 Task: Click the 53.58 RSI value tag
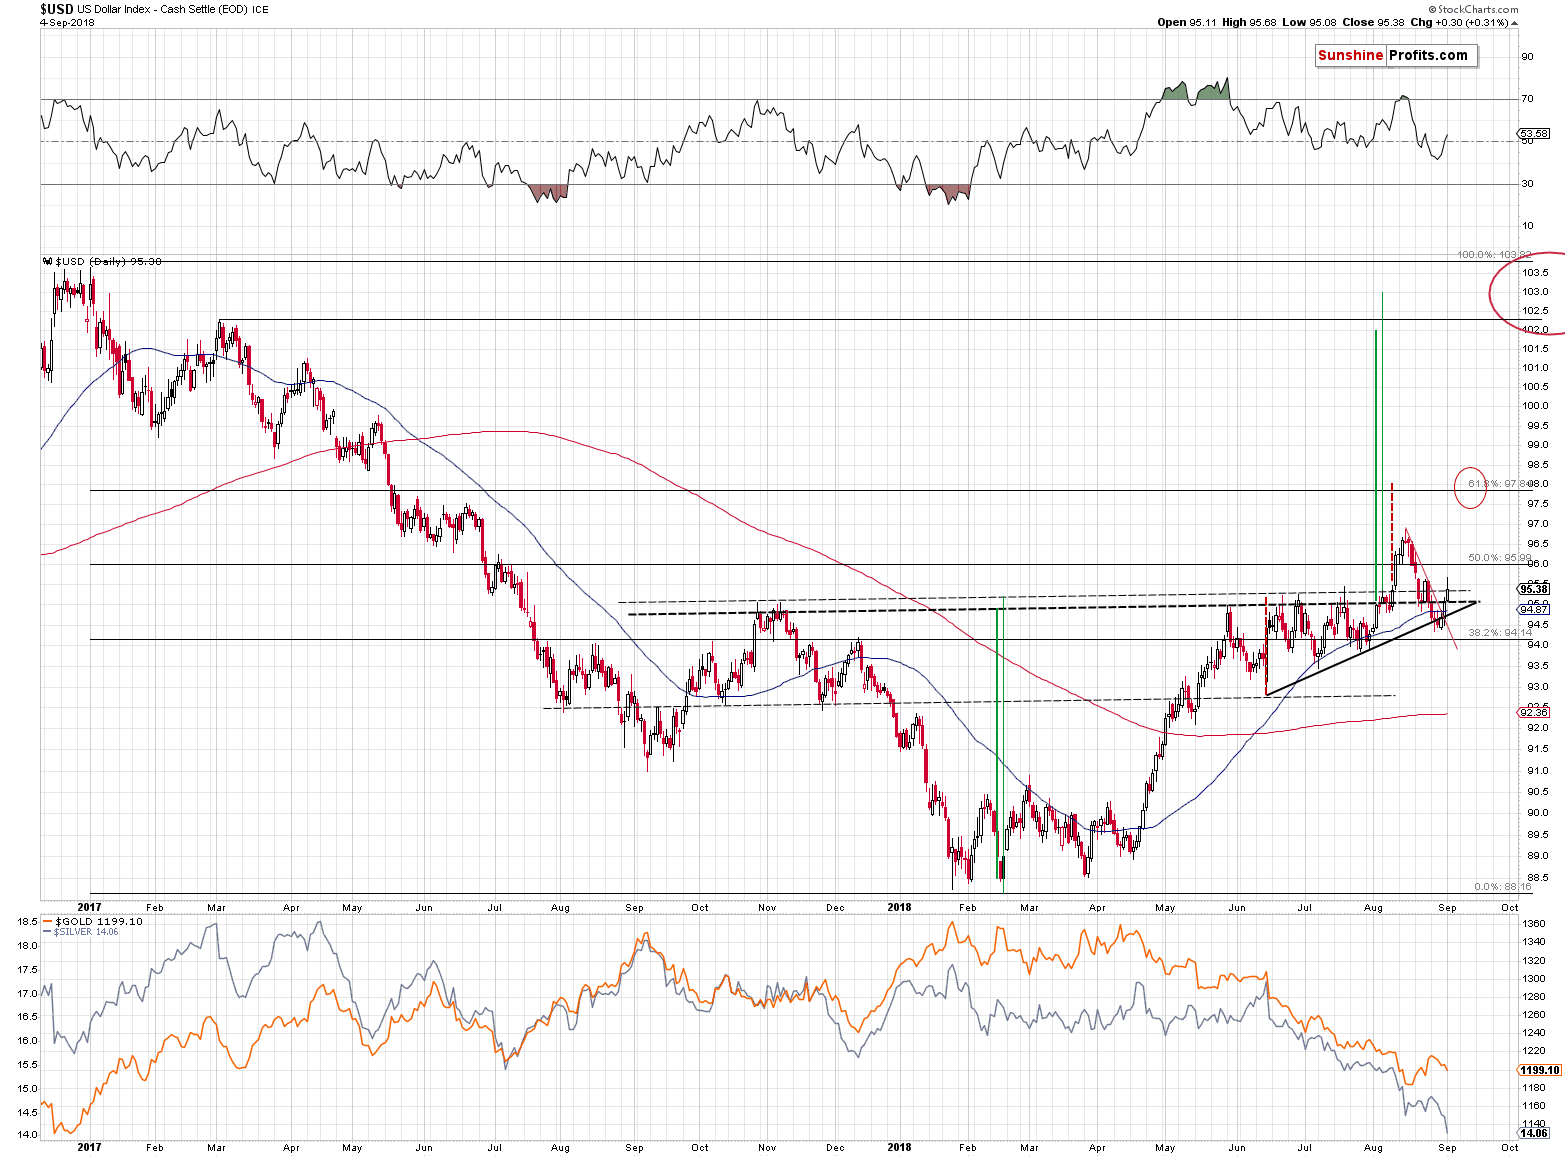point(1533,133)
